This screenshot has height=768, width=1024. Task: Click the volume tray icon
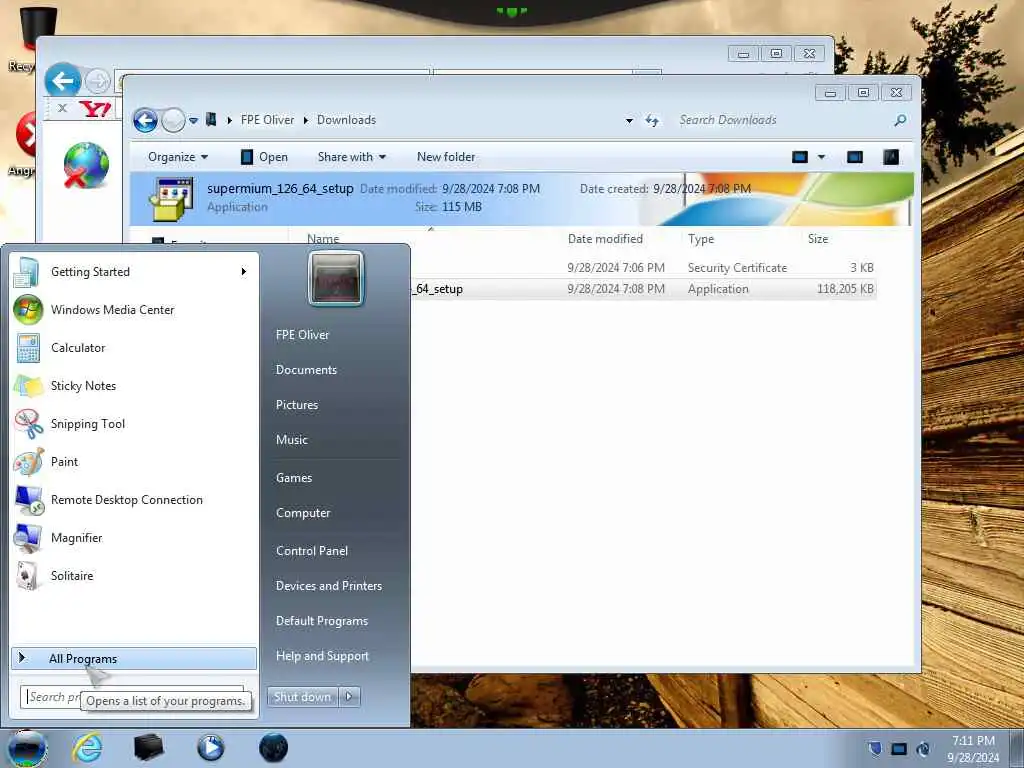point(923,749)
